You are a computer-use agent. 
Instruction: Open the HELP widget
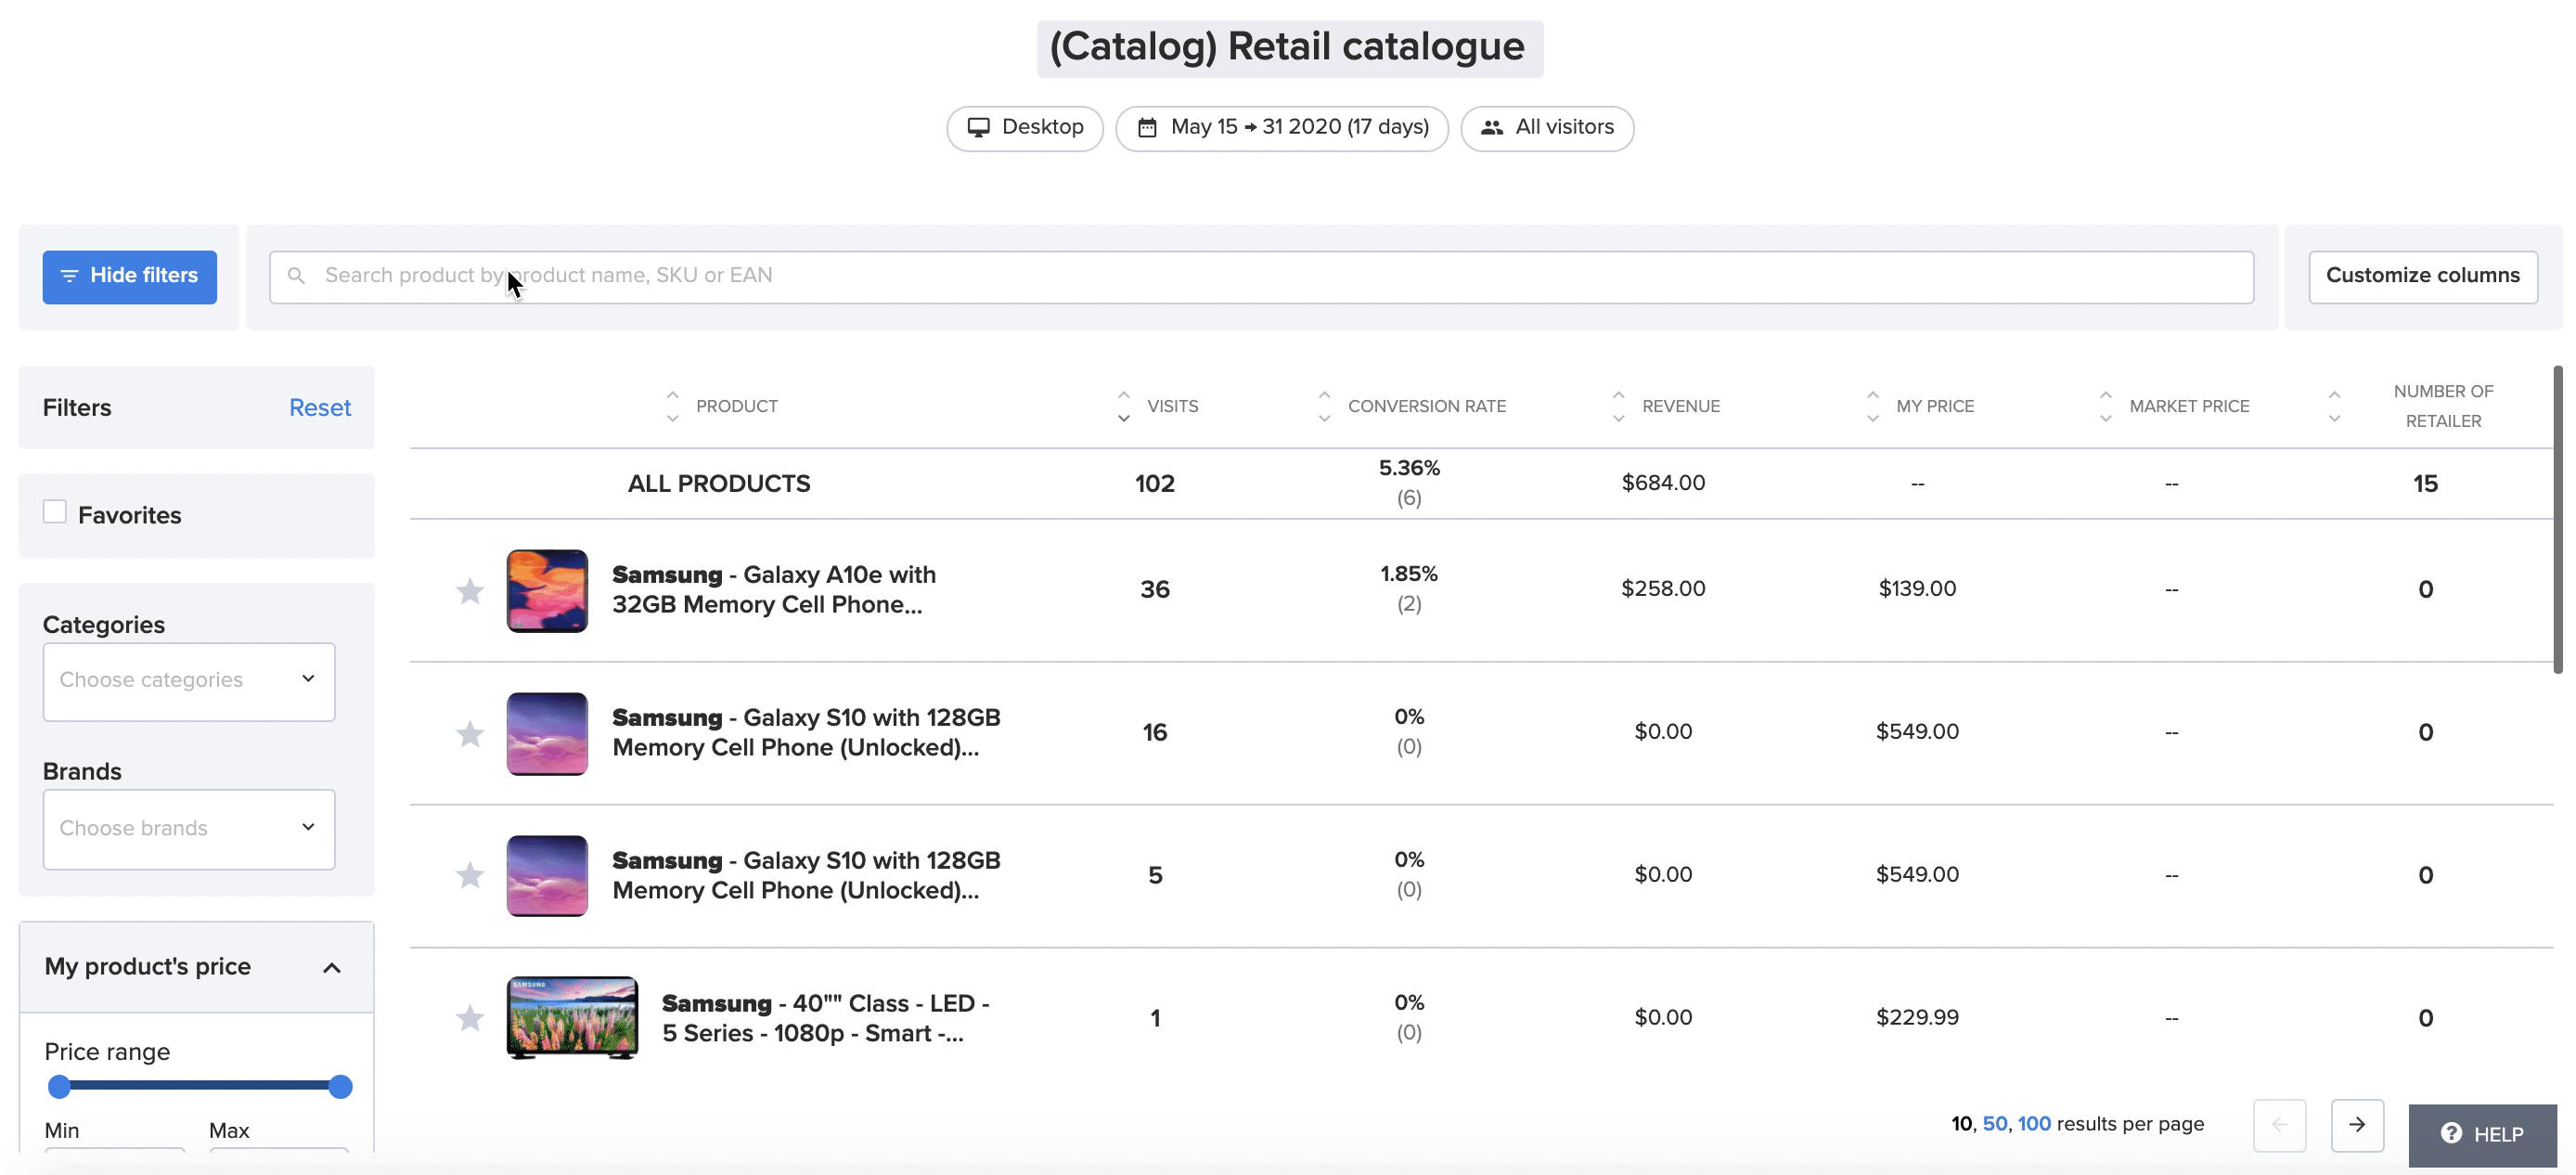coord(2482,1134)
